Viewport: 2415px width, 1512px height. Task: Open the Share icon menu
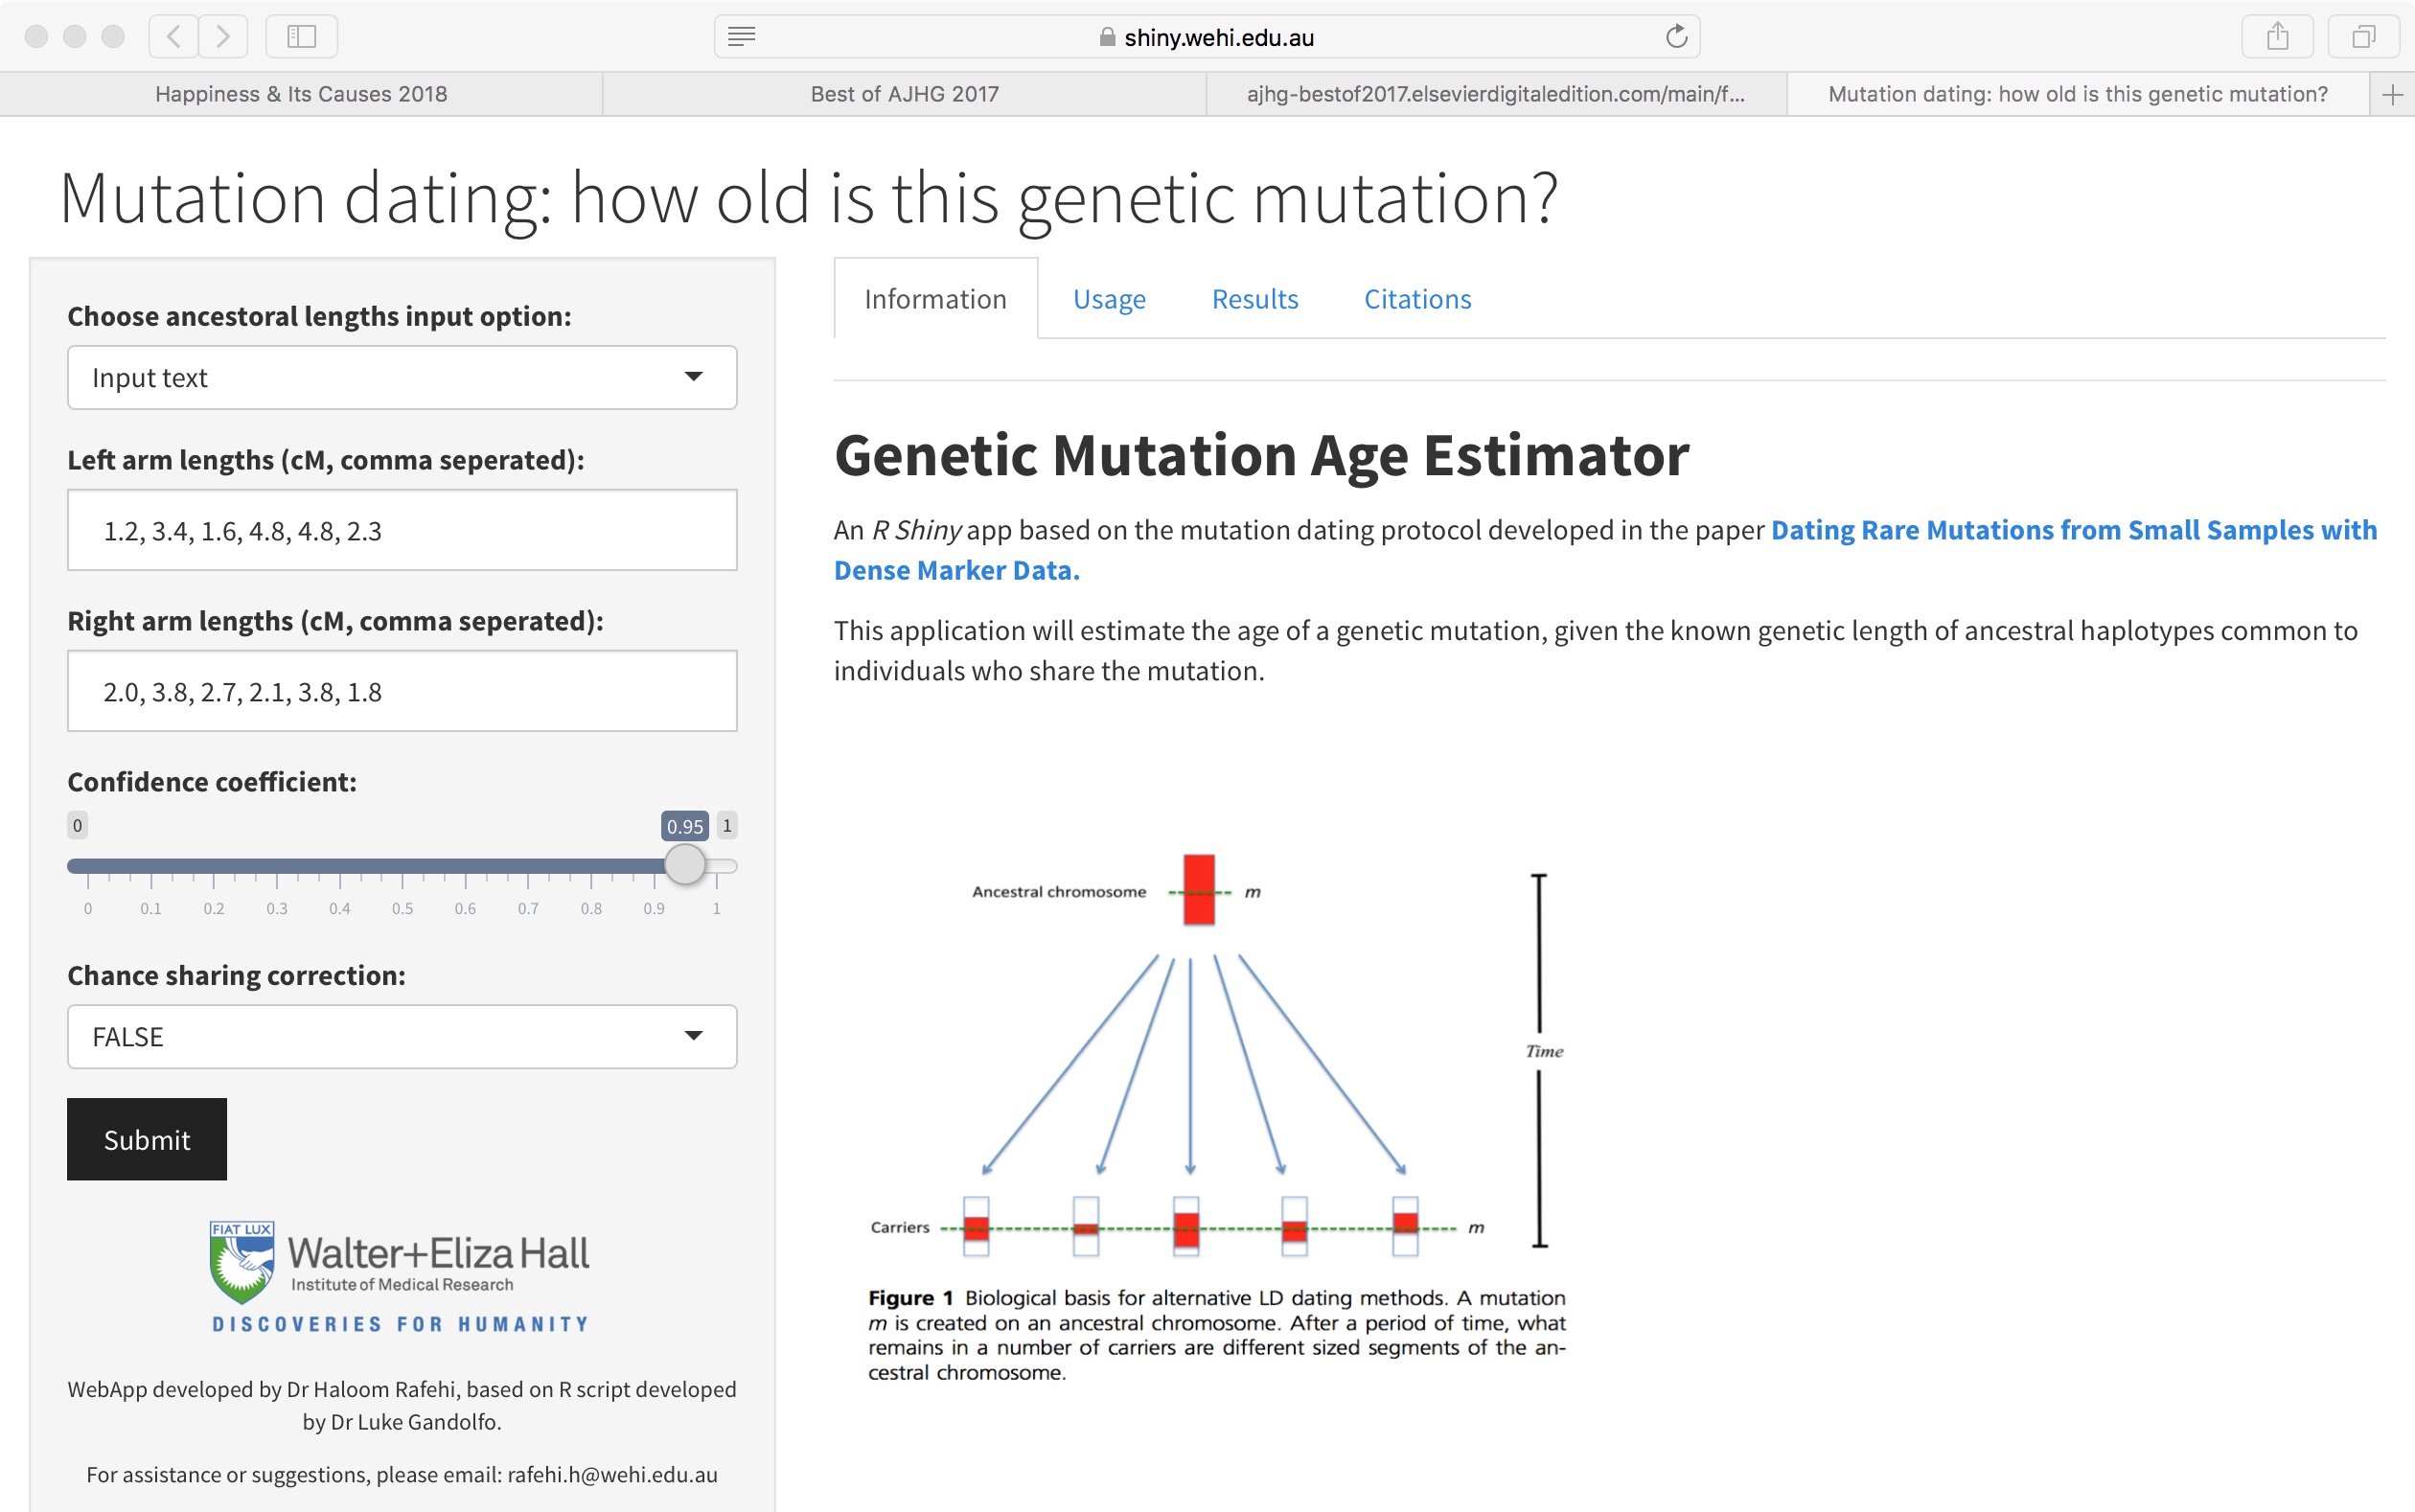pyautogui.click(x=2277, y=37)
